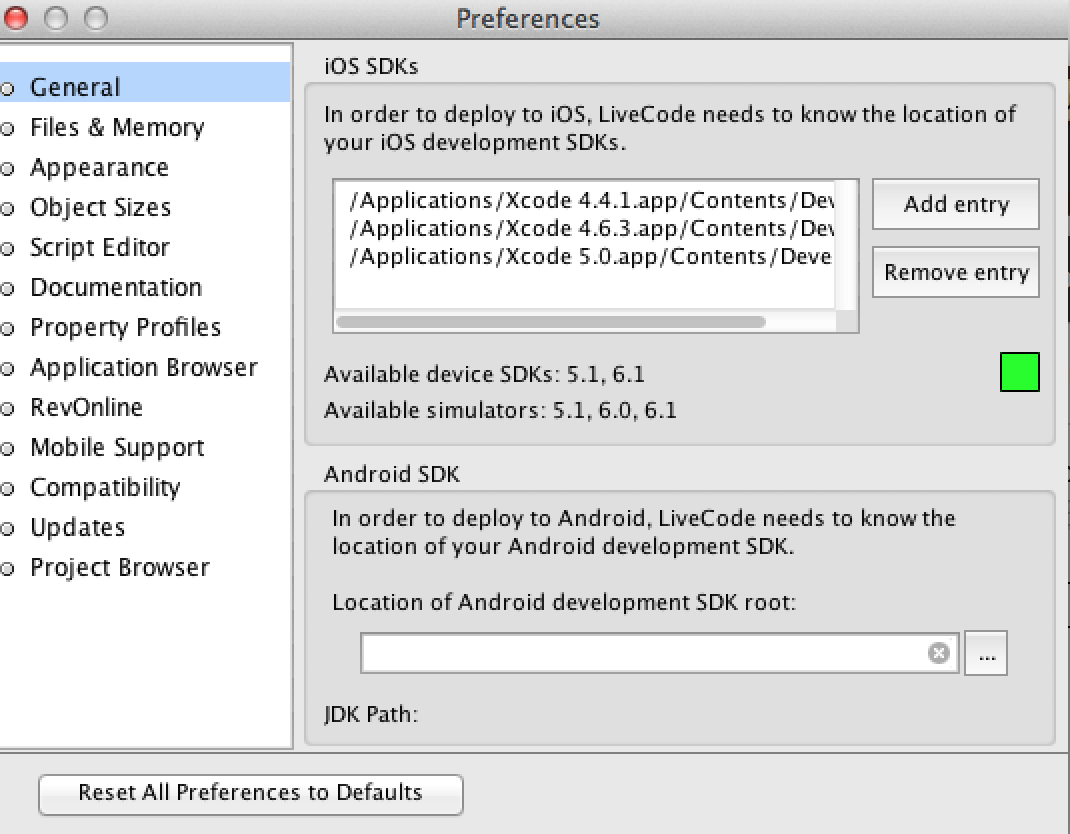Open RevOnline preferences

pos(86,407)
